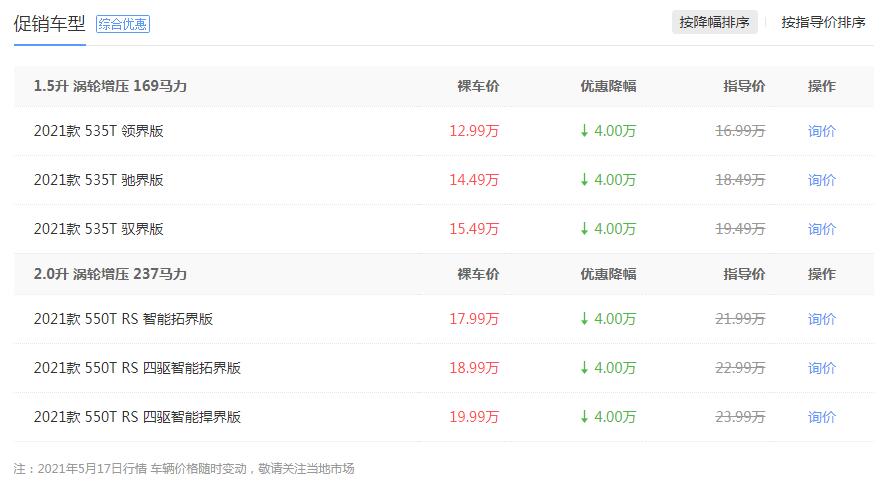Click group header 1.5升 涡轮增压 169马力
Image resolution: width=888 pixels, height=488 pixels.
click(110, 86)
